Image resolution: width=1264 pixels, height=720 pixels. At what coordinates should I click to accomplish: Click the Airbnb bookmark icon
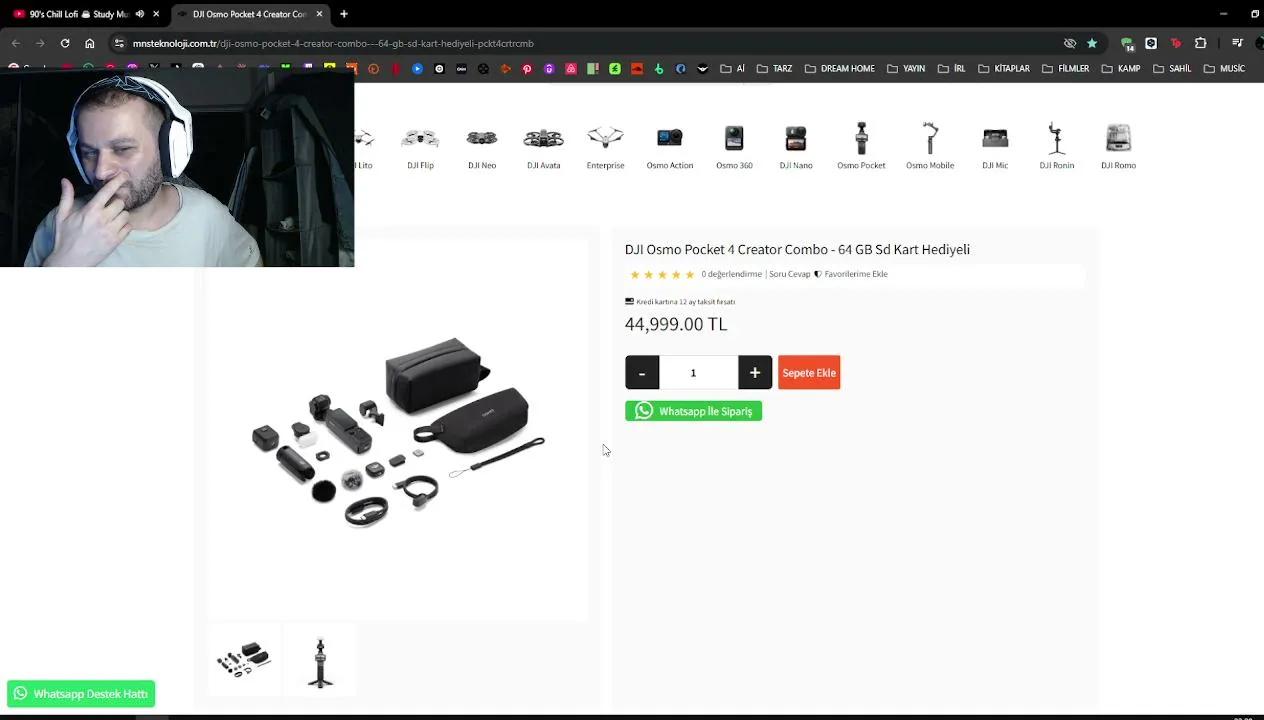[571, 69]
